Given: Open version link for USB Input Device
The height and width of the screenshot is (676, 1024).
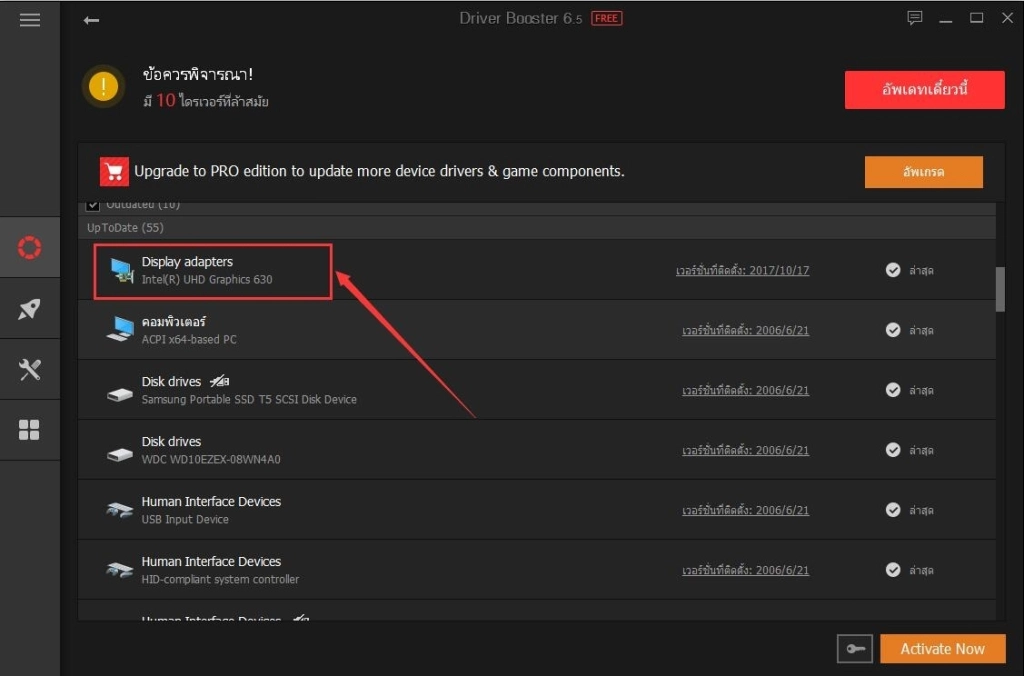Looking at the screenshot, I should click(745, 510).
